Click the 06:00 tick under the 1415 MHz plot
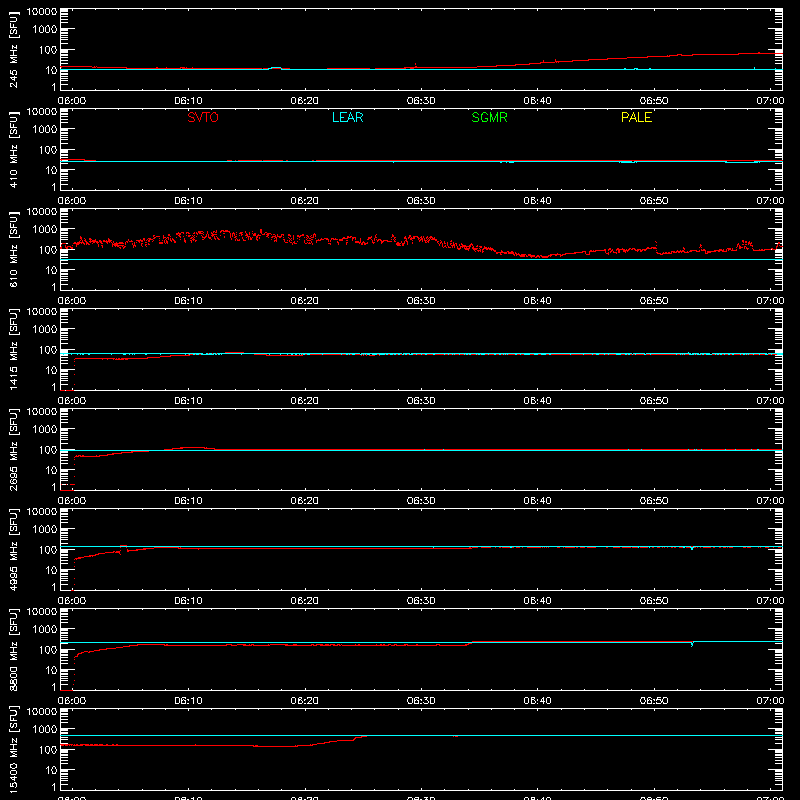800x800 pixels. click(x=72, y=401)
